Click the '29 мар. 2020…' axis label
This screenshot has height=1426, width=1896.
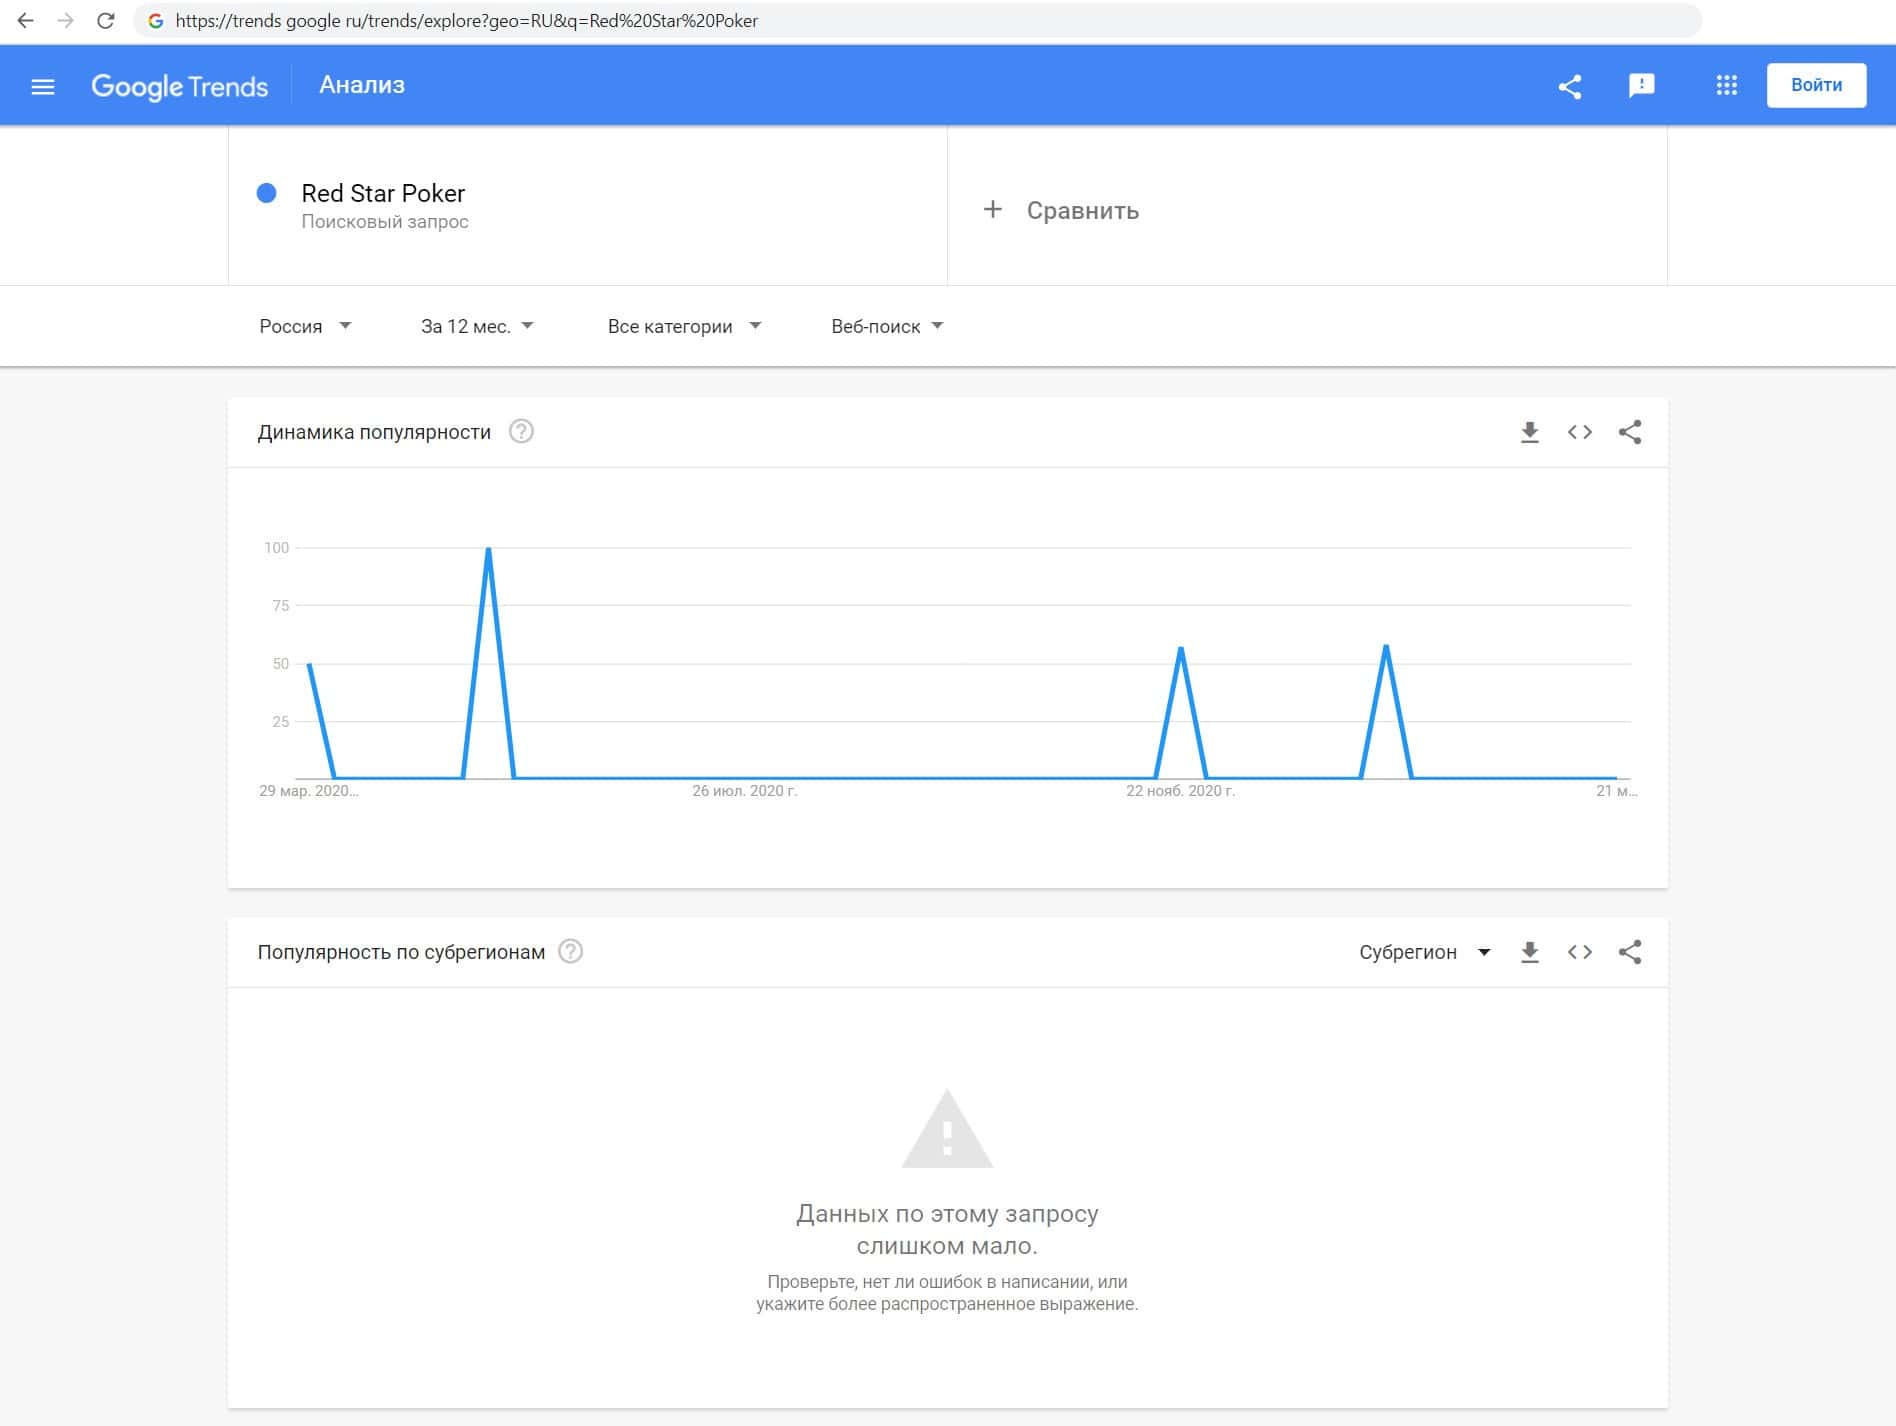[308, 791]
